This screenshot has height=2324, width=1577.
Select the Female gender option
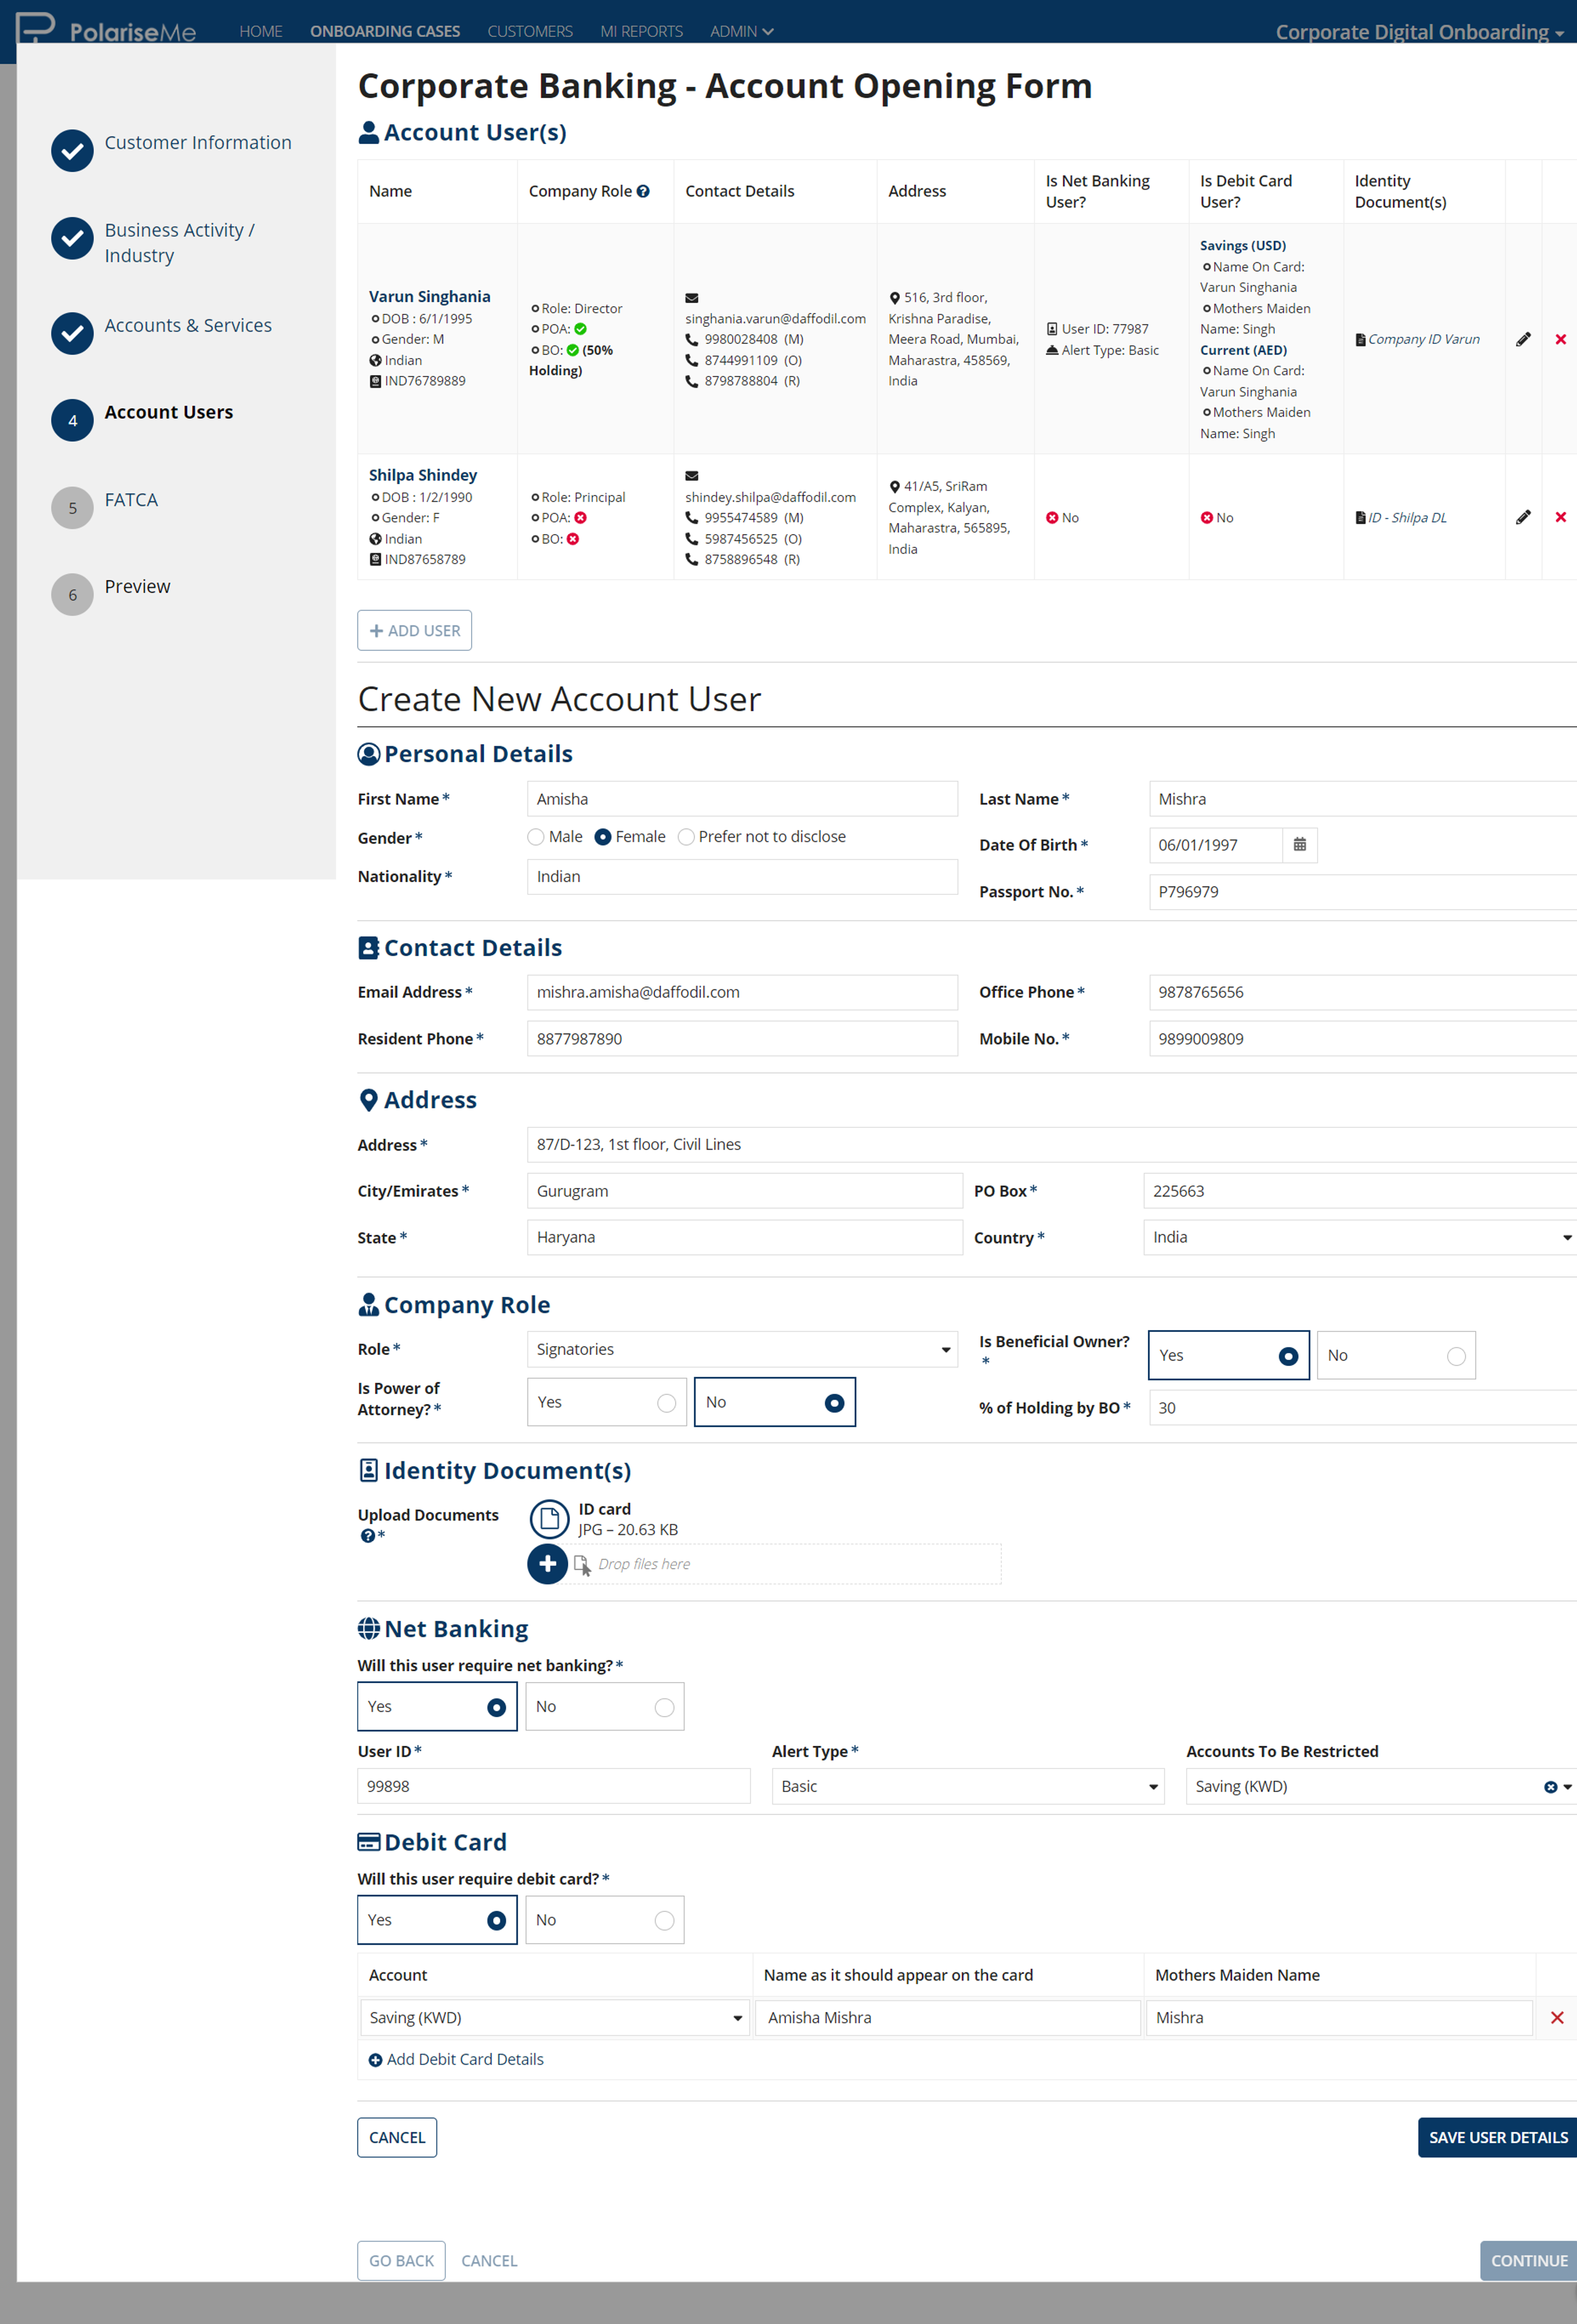tap(603, 837)
